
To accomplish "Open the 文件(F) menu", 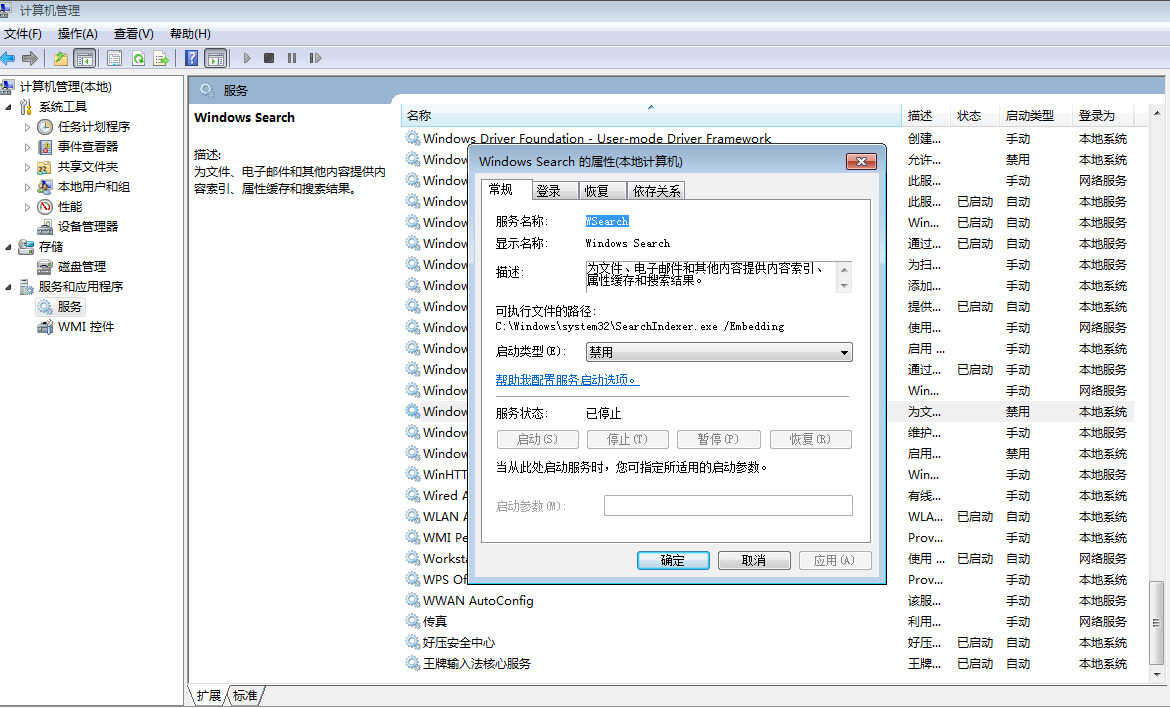I will coord(23,34).
